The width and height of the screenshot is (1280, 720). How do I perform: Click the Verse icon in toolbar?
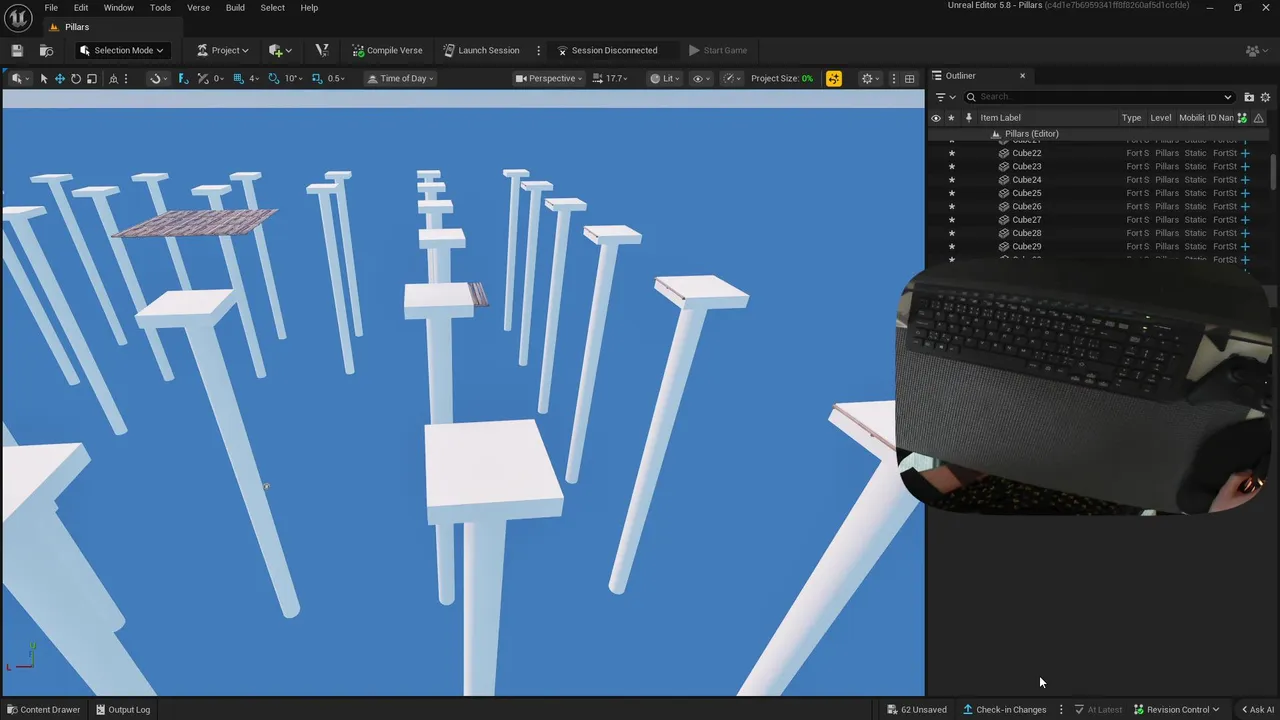(321, 50)
